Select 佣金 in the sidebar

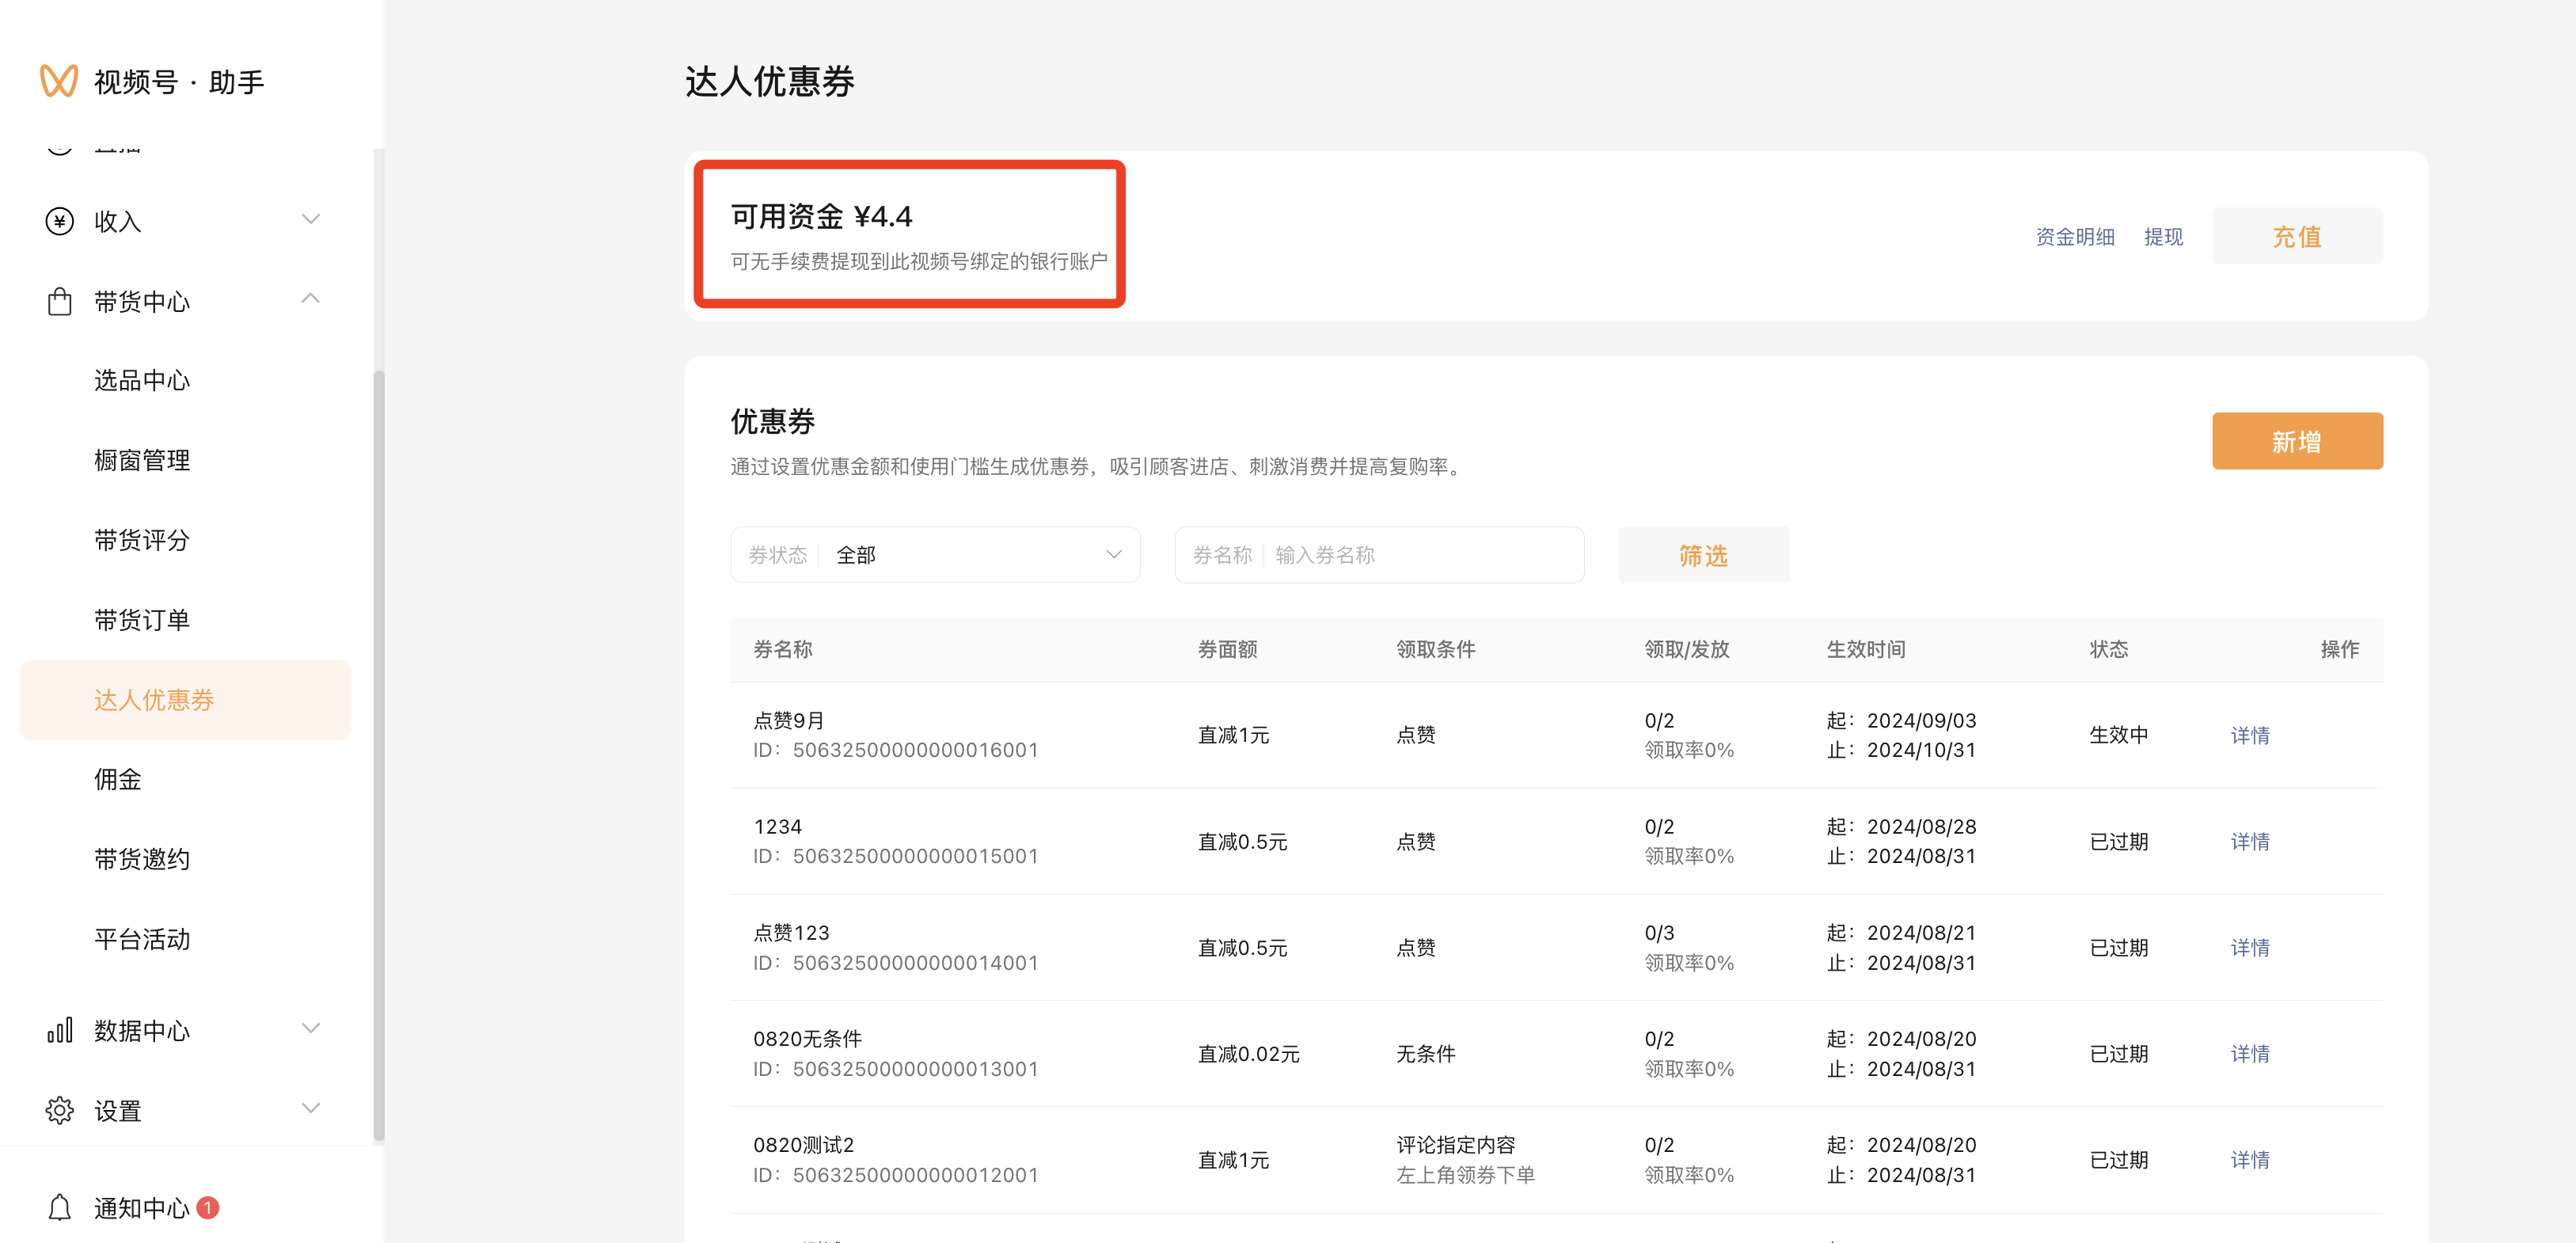(x=117, y=779)
